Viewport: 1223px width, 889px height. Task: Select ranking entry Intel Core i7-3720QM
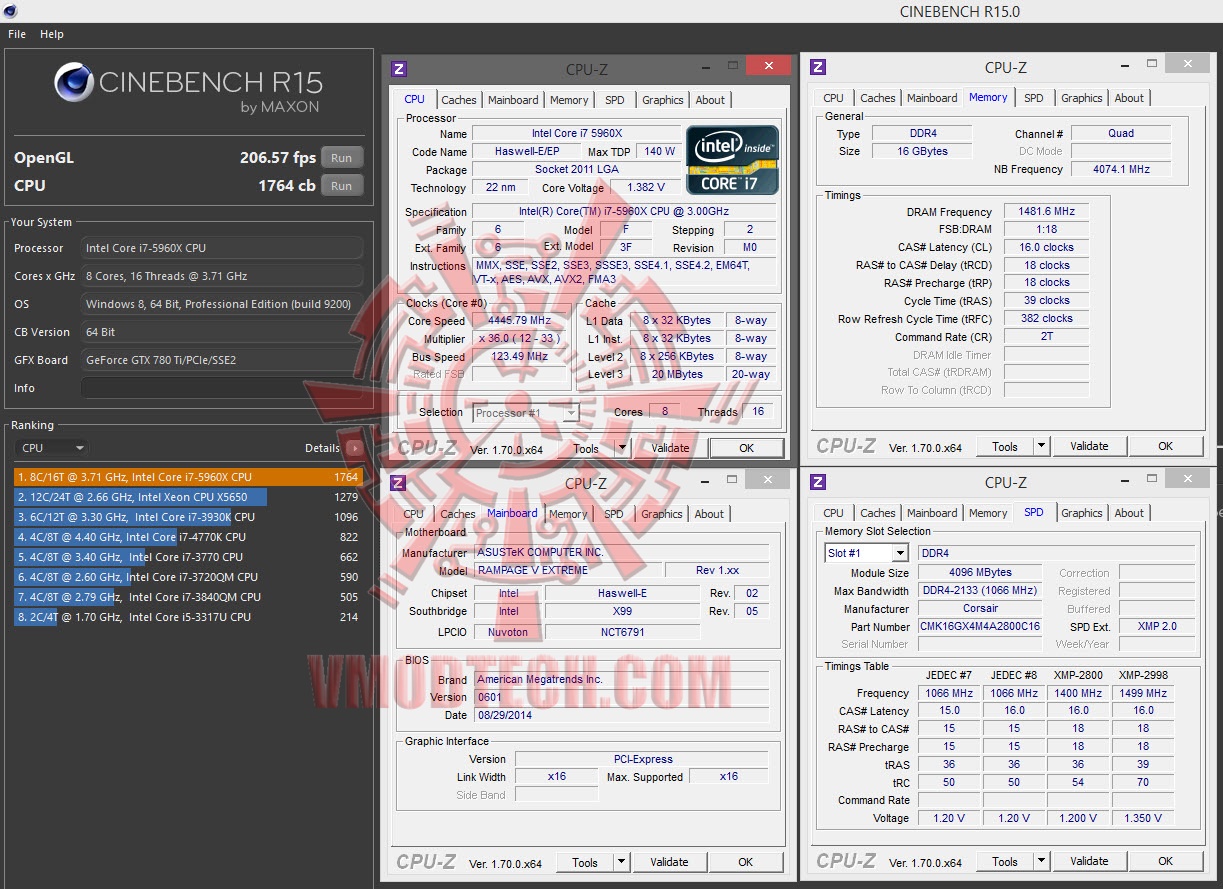click(188, 577)
